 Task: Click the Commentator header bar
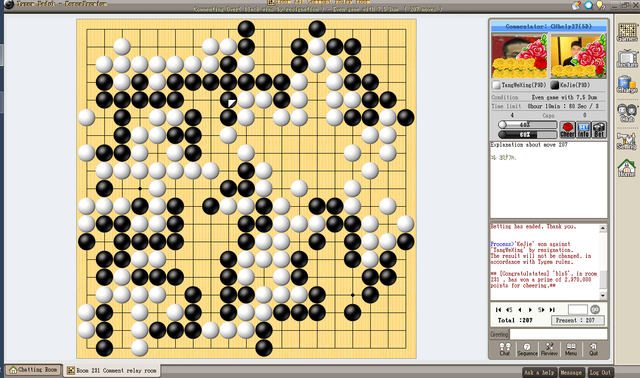549,27
